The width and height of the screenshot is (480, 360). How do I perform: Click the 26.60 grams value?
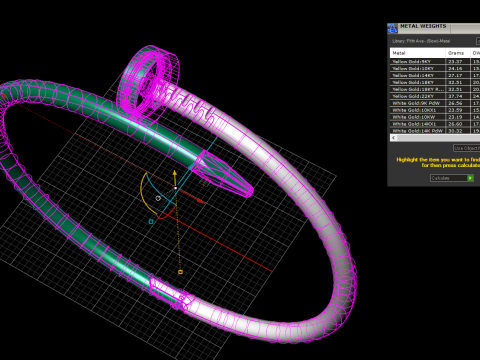[x=455, y=124]
